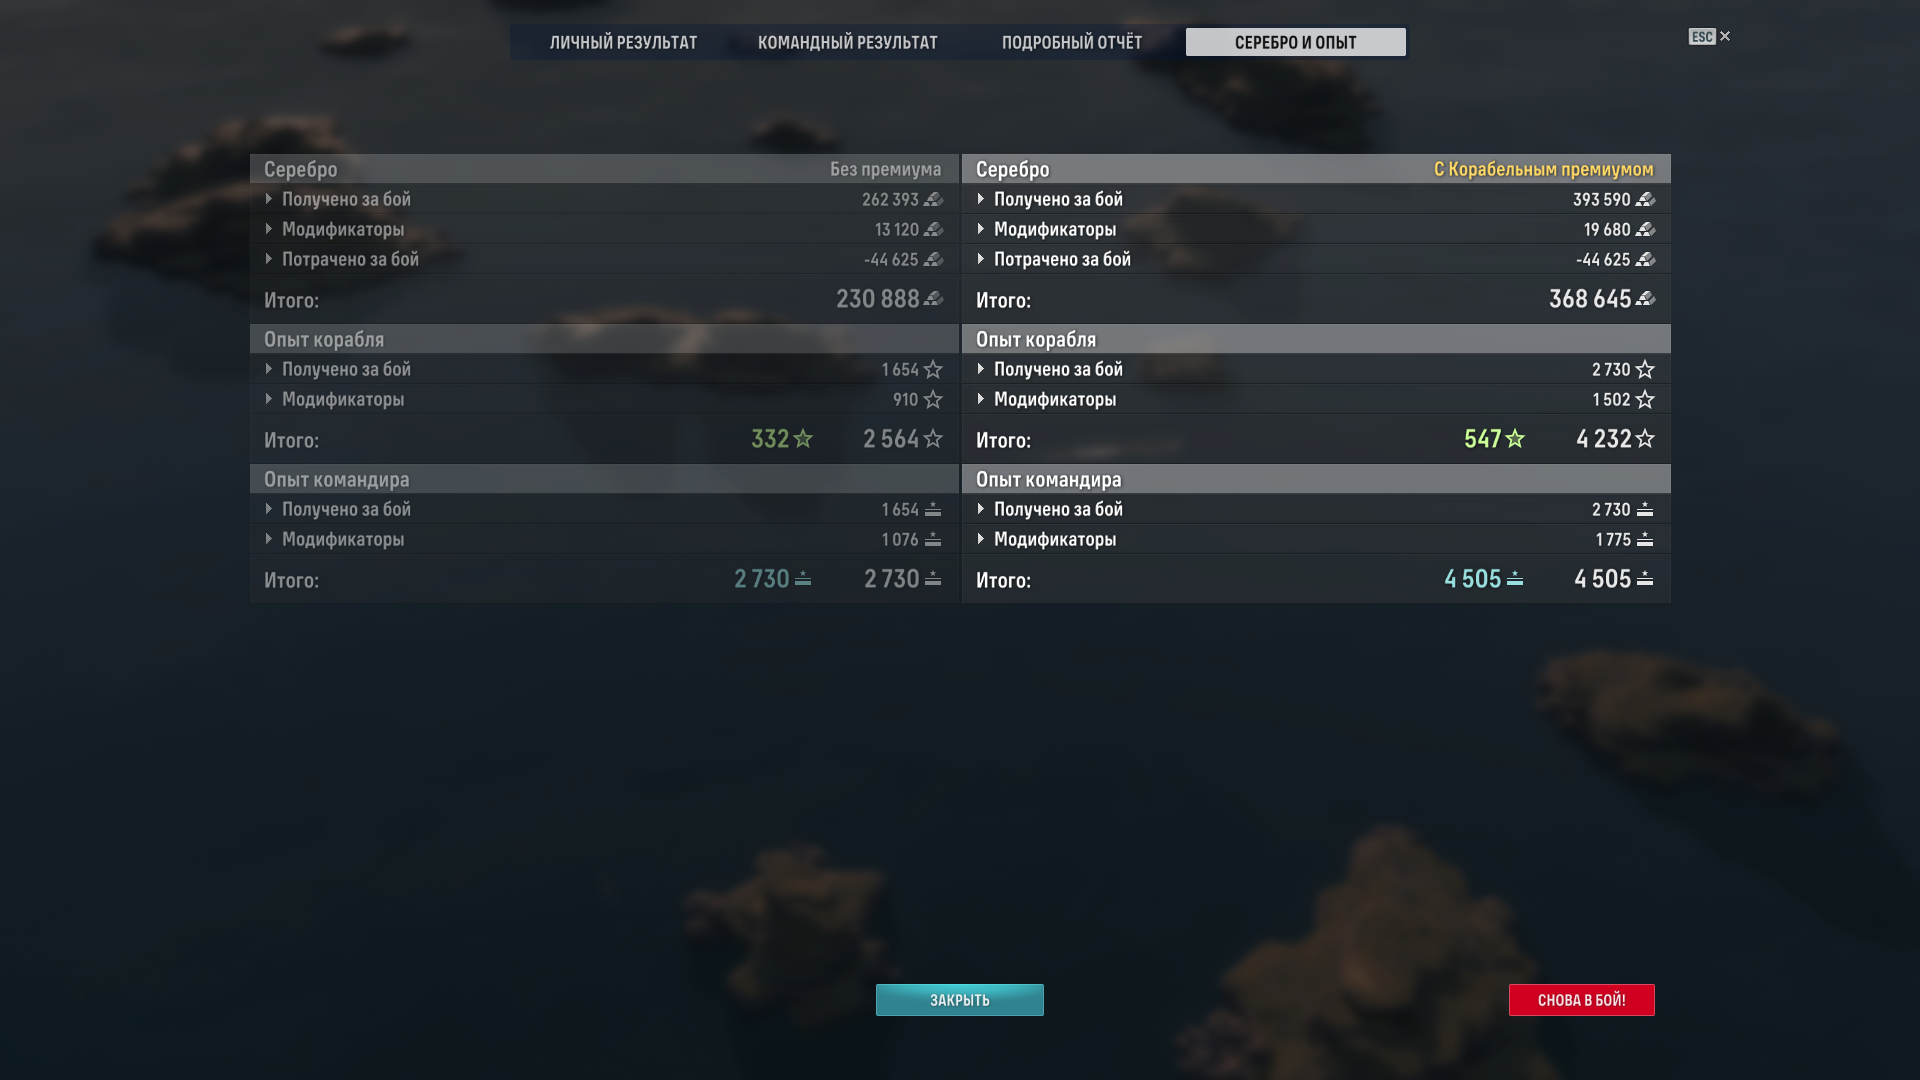The height and width of the screenshot is (1080, 1920).
Task: Click commander XP icon beside teal 2 730
Action: coord(803,579)
